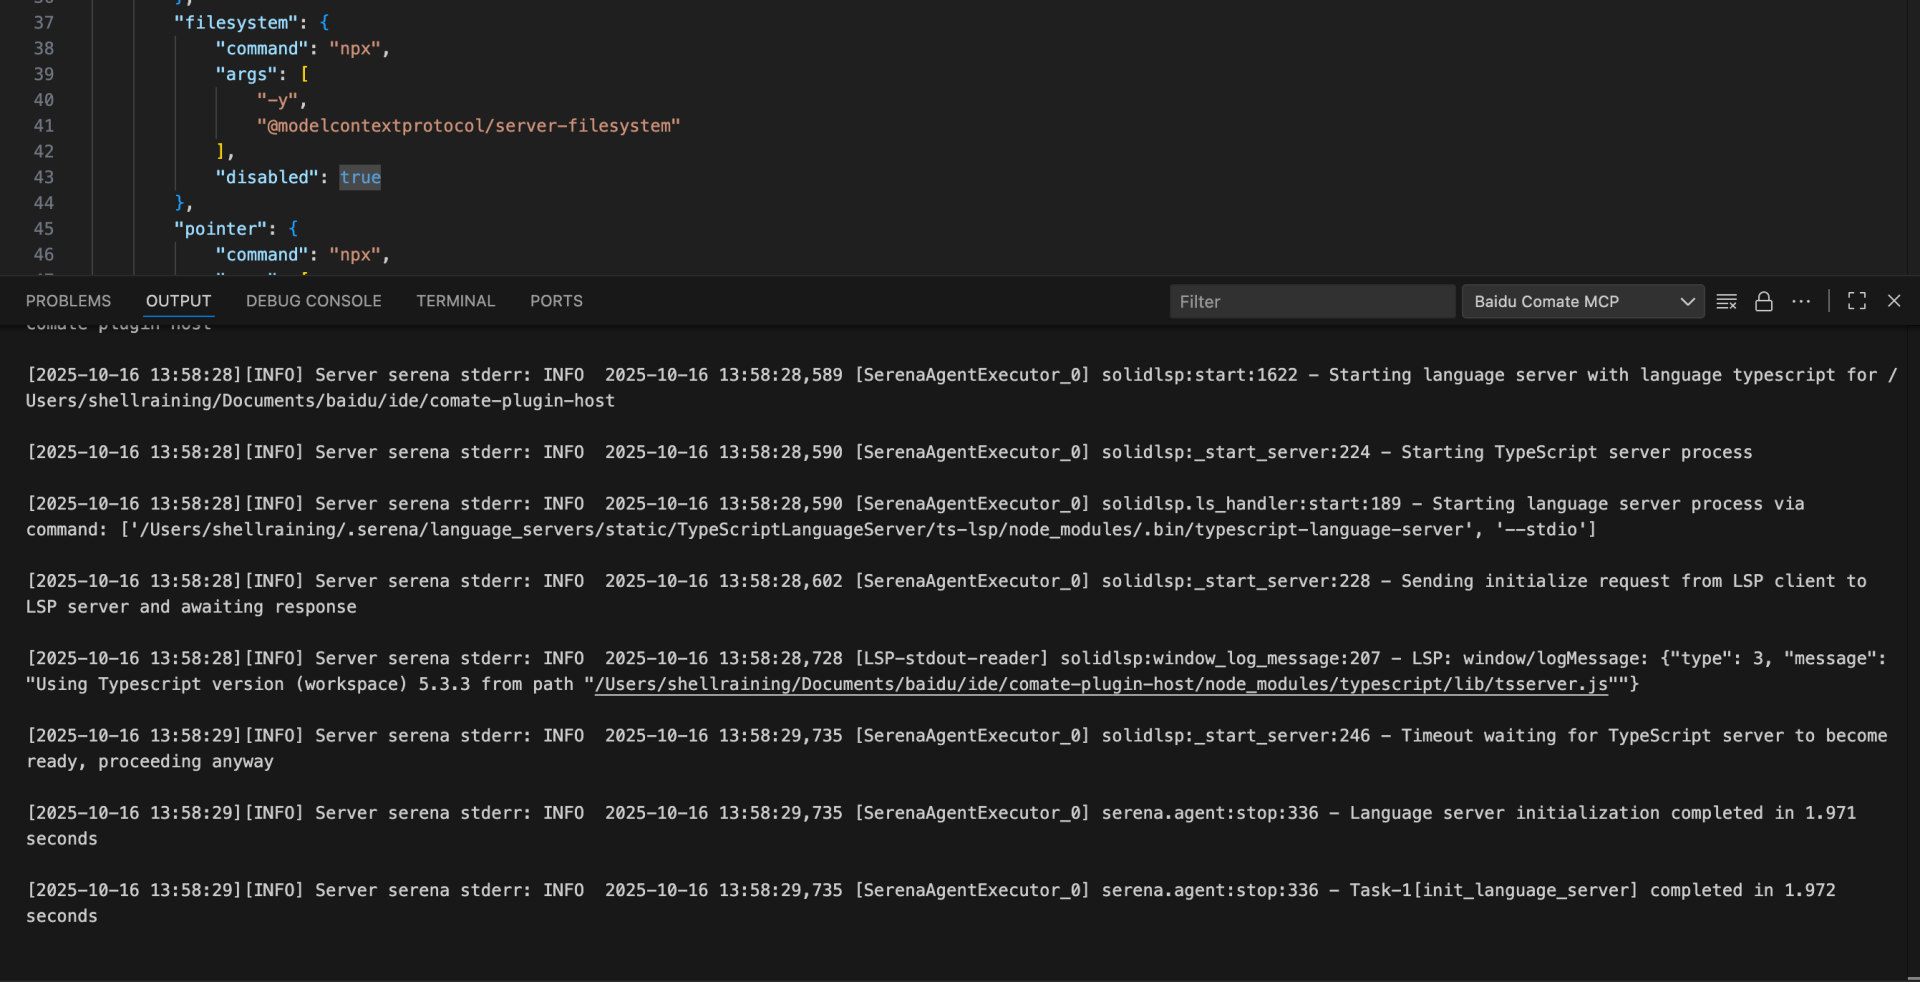Switch to the TERMINAL tab

[456, 301]
